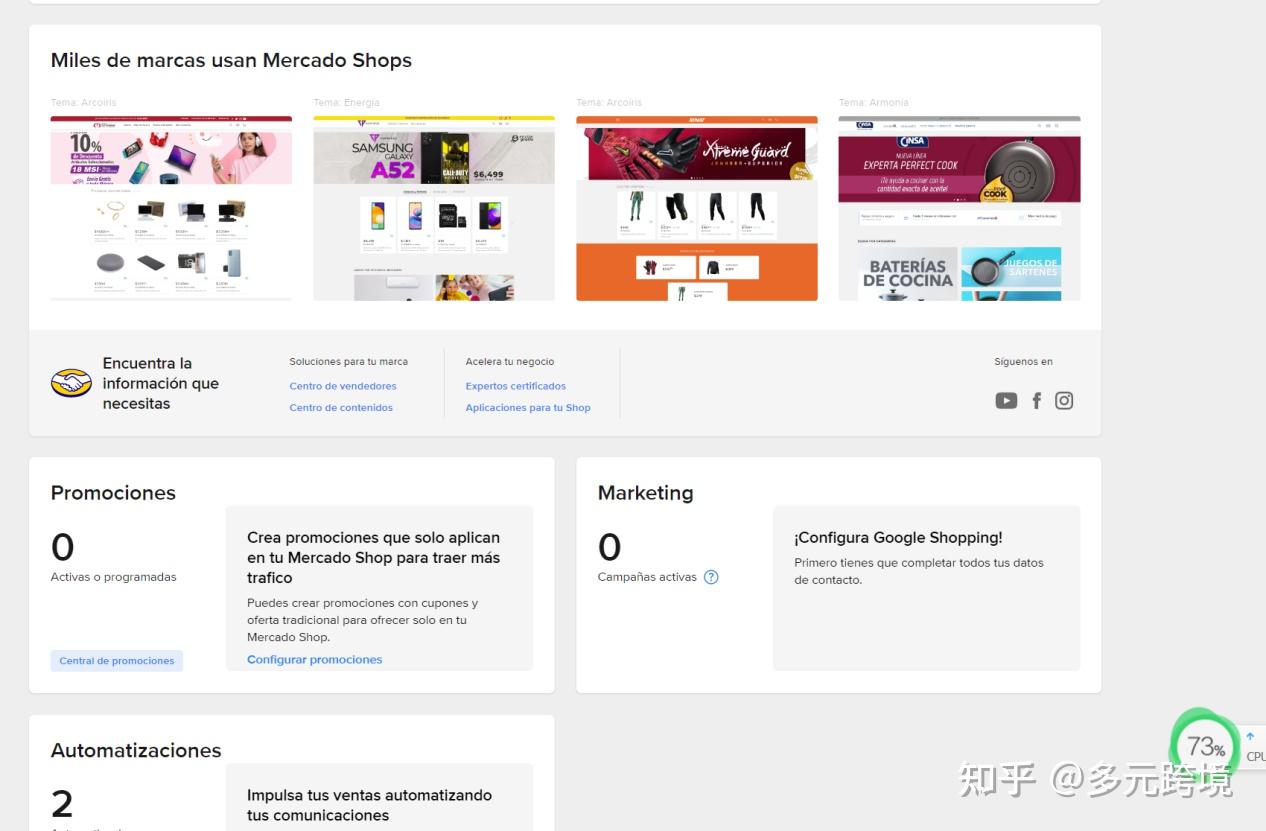Click the Automatizaciones counter showing 2
The width and height of the screenshot is (1266, 831).
62,803
